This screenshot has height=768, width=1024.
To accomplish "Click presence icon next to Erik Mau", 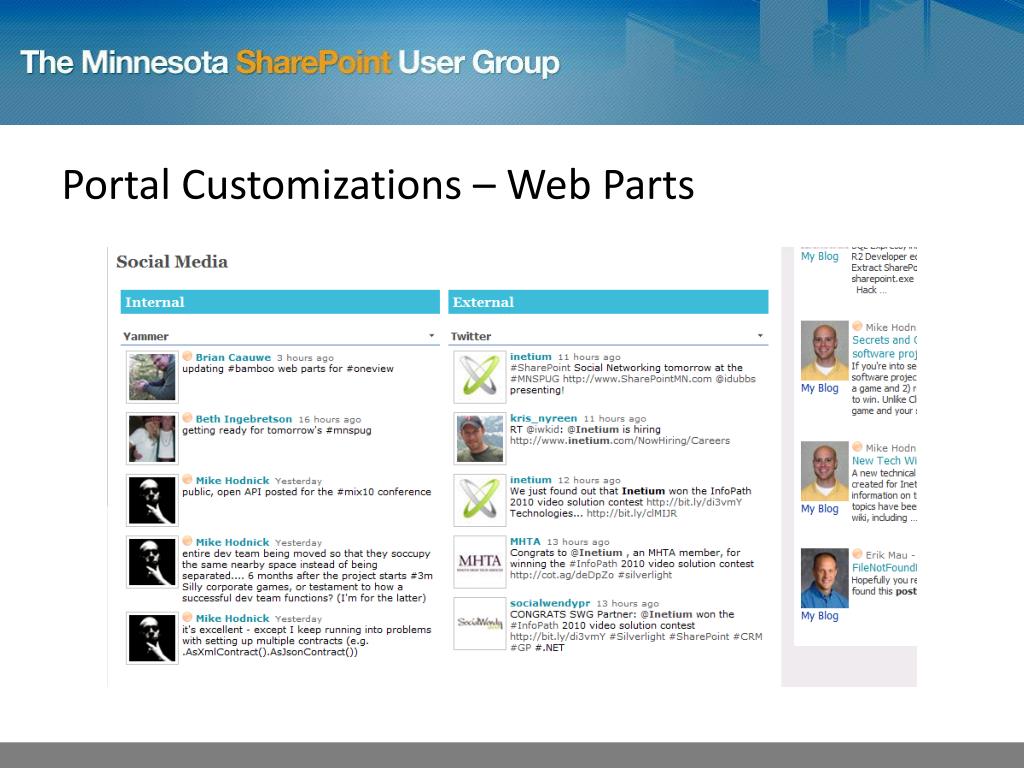I will pyautogui.click(x=857, y=554).
